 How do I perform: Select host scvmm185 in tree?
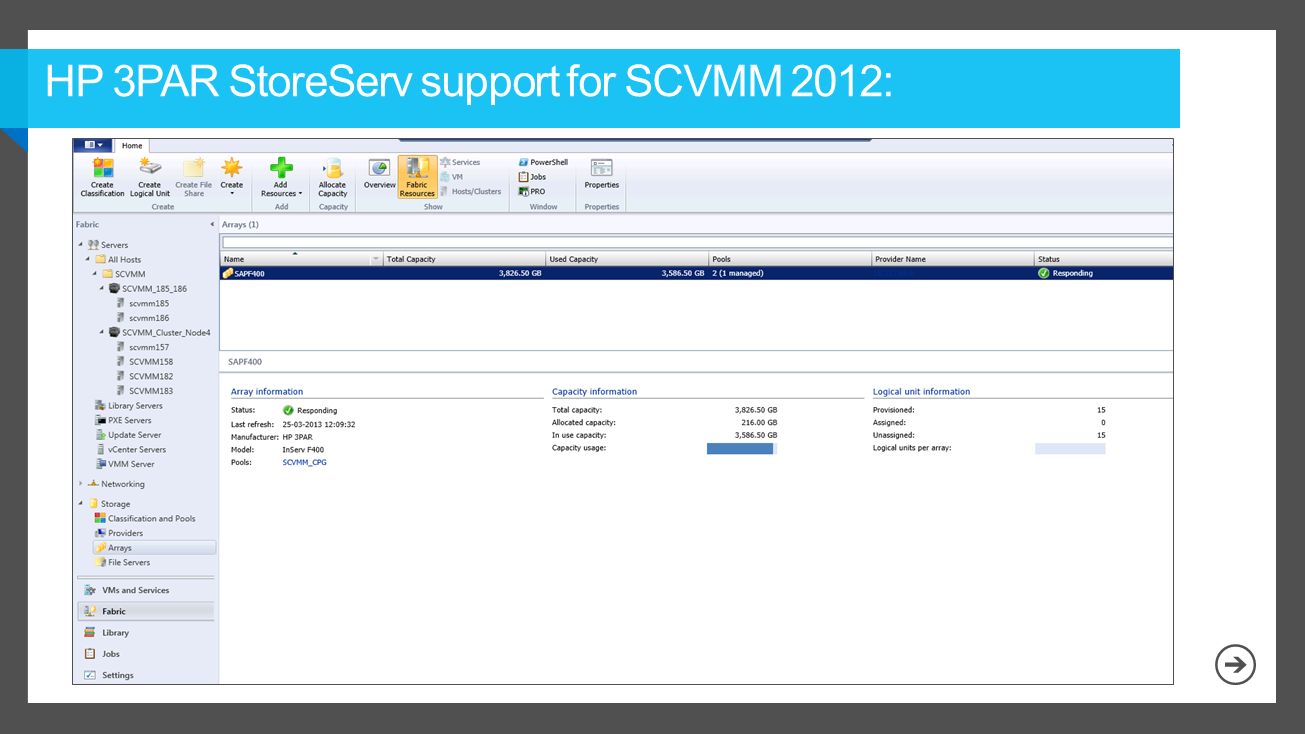tap(142, 303)
